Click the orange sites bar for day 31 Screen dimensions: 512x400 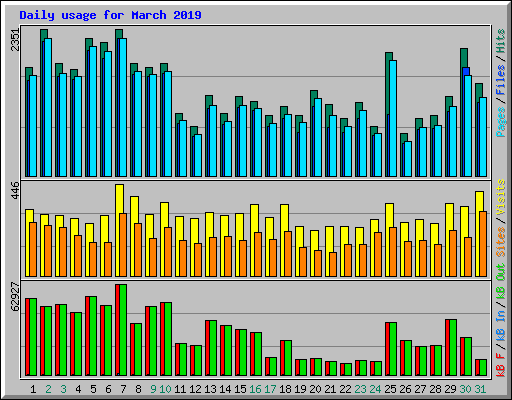[x=483, y=244]
